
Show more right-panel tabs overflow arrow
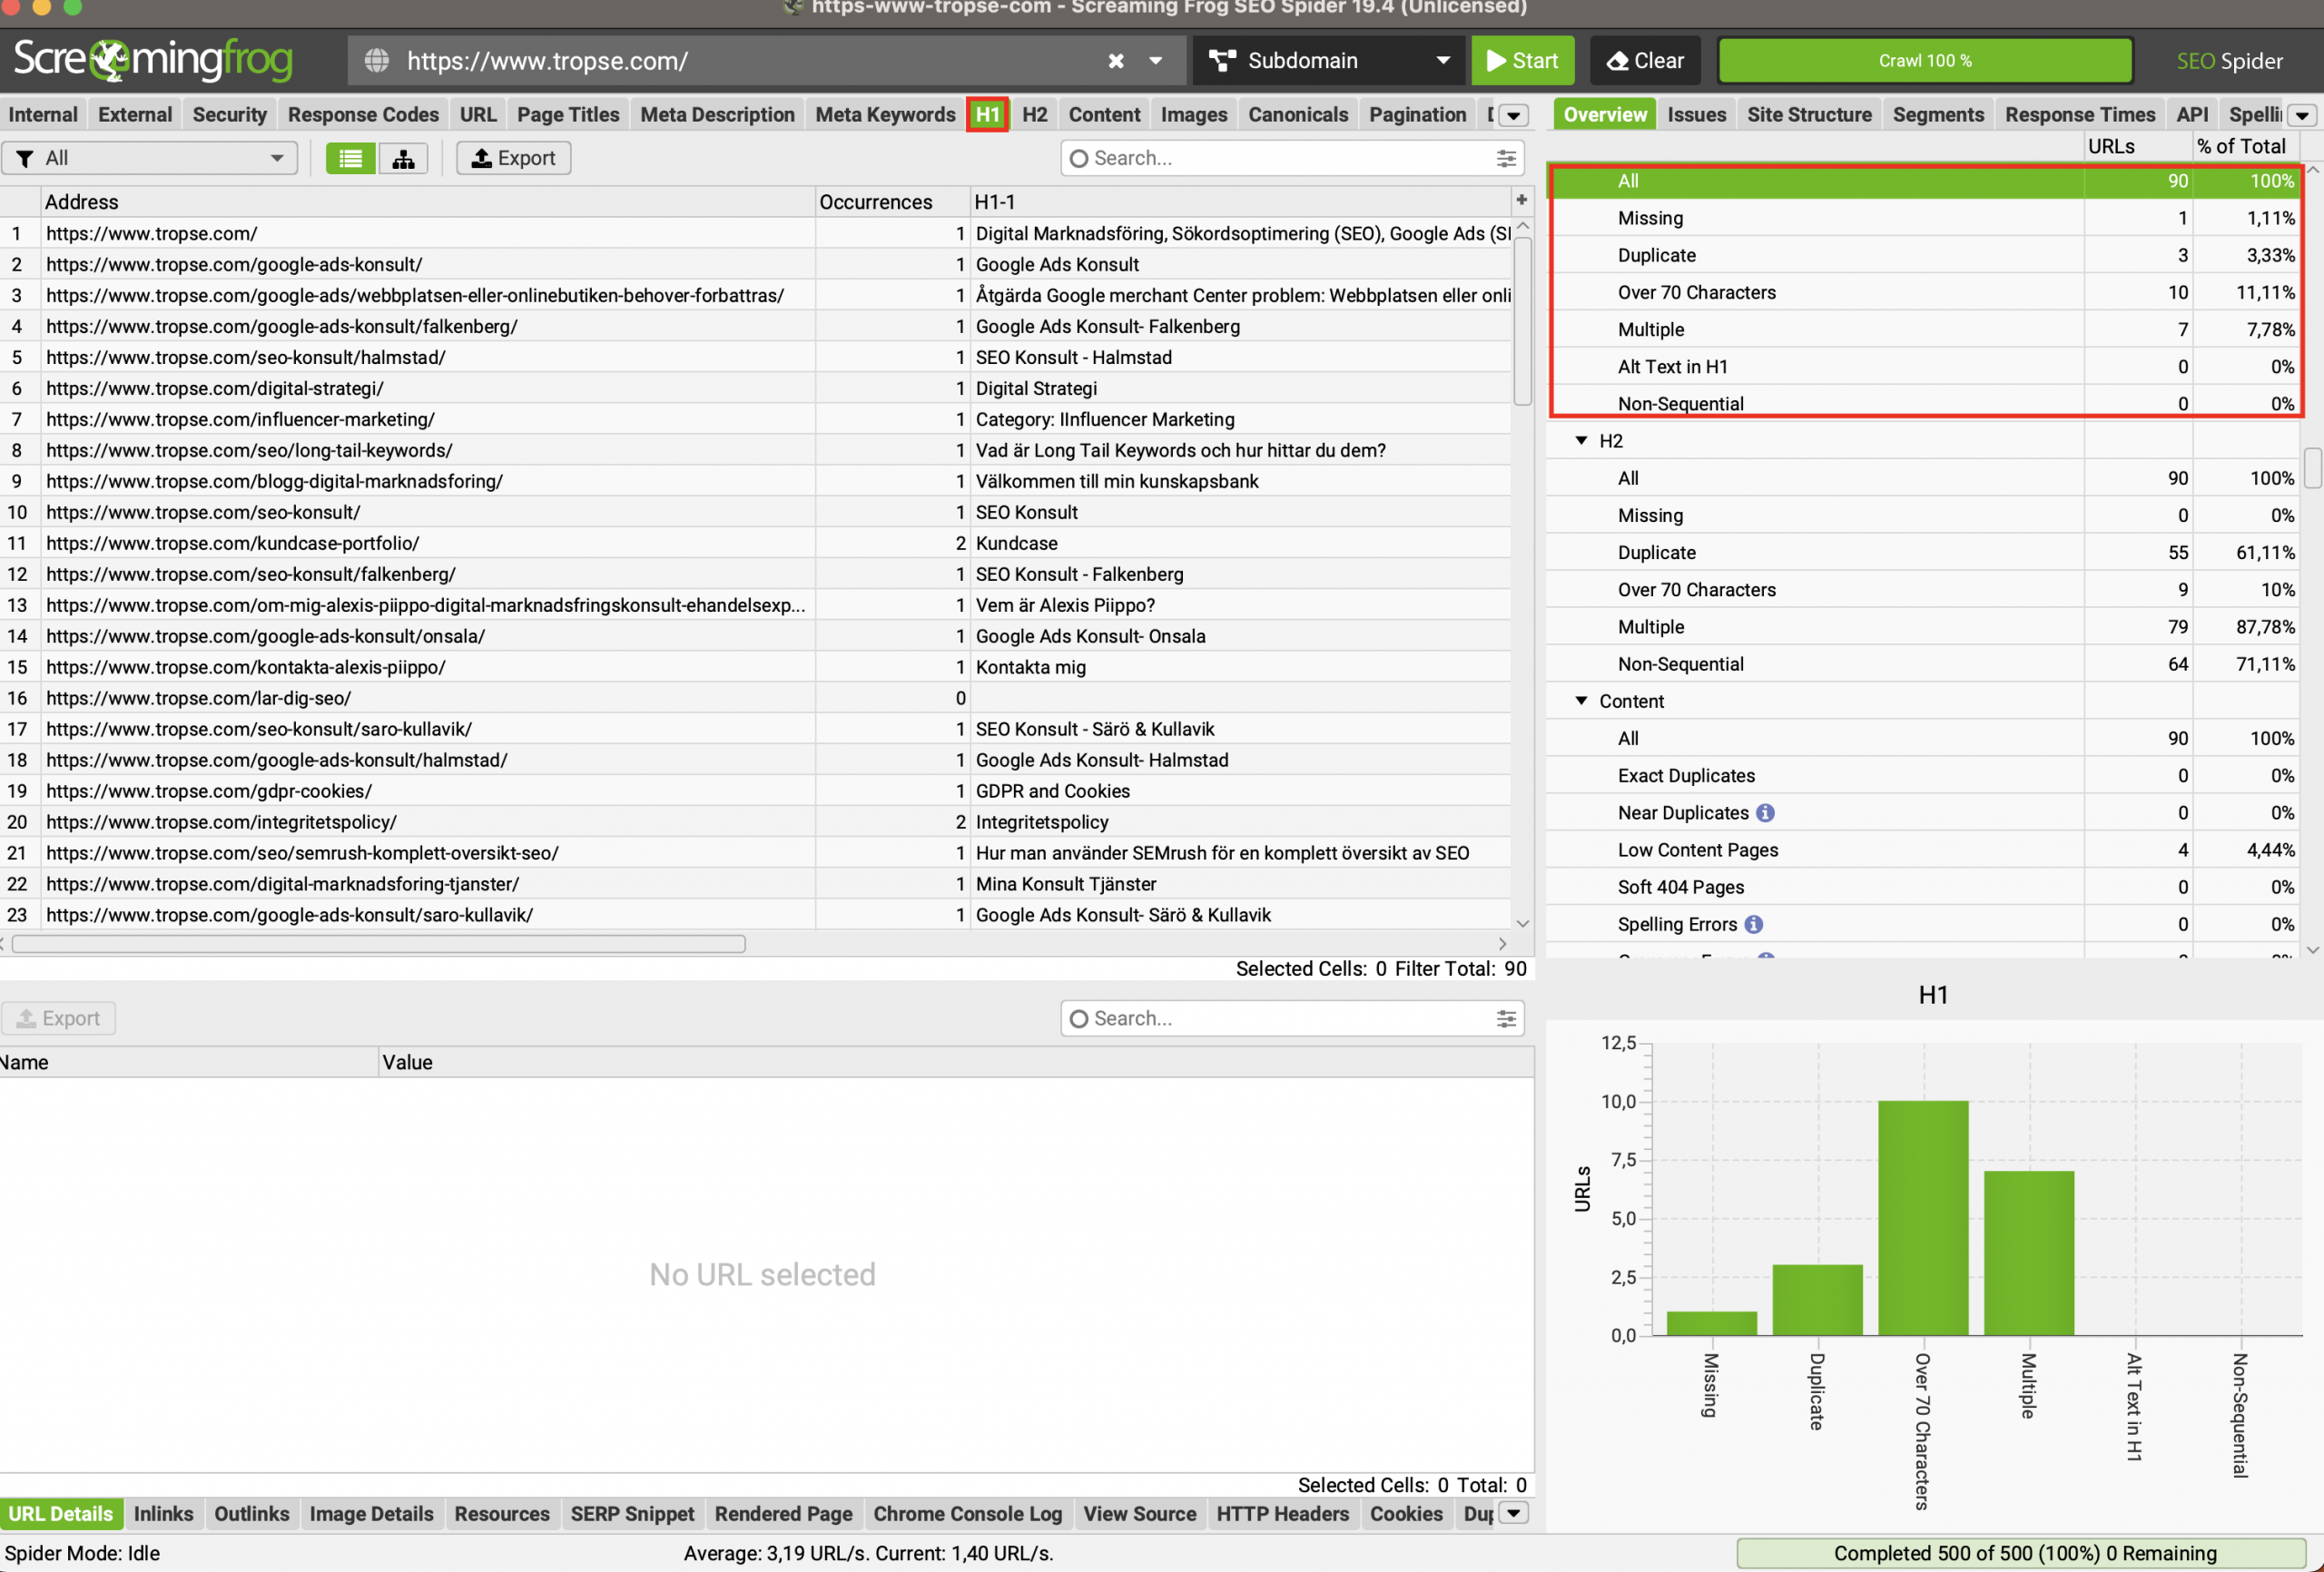click(2303, 115)
